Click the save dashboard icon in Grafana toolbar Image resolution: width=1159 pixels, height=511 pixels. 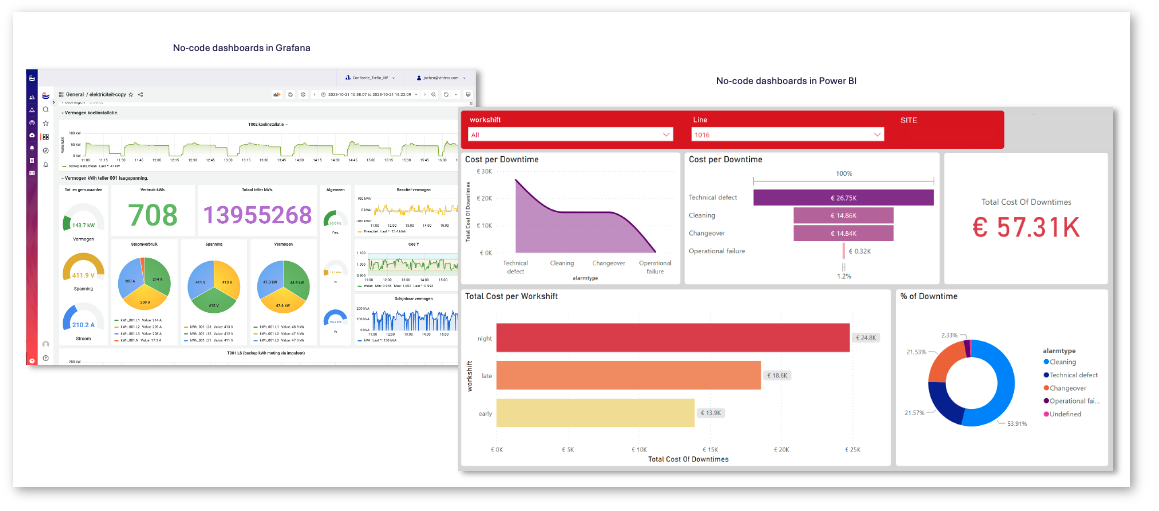pos(290,95)
